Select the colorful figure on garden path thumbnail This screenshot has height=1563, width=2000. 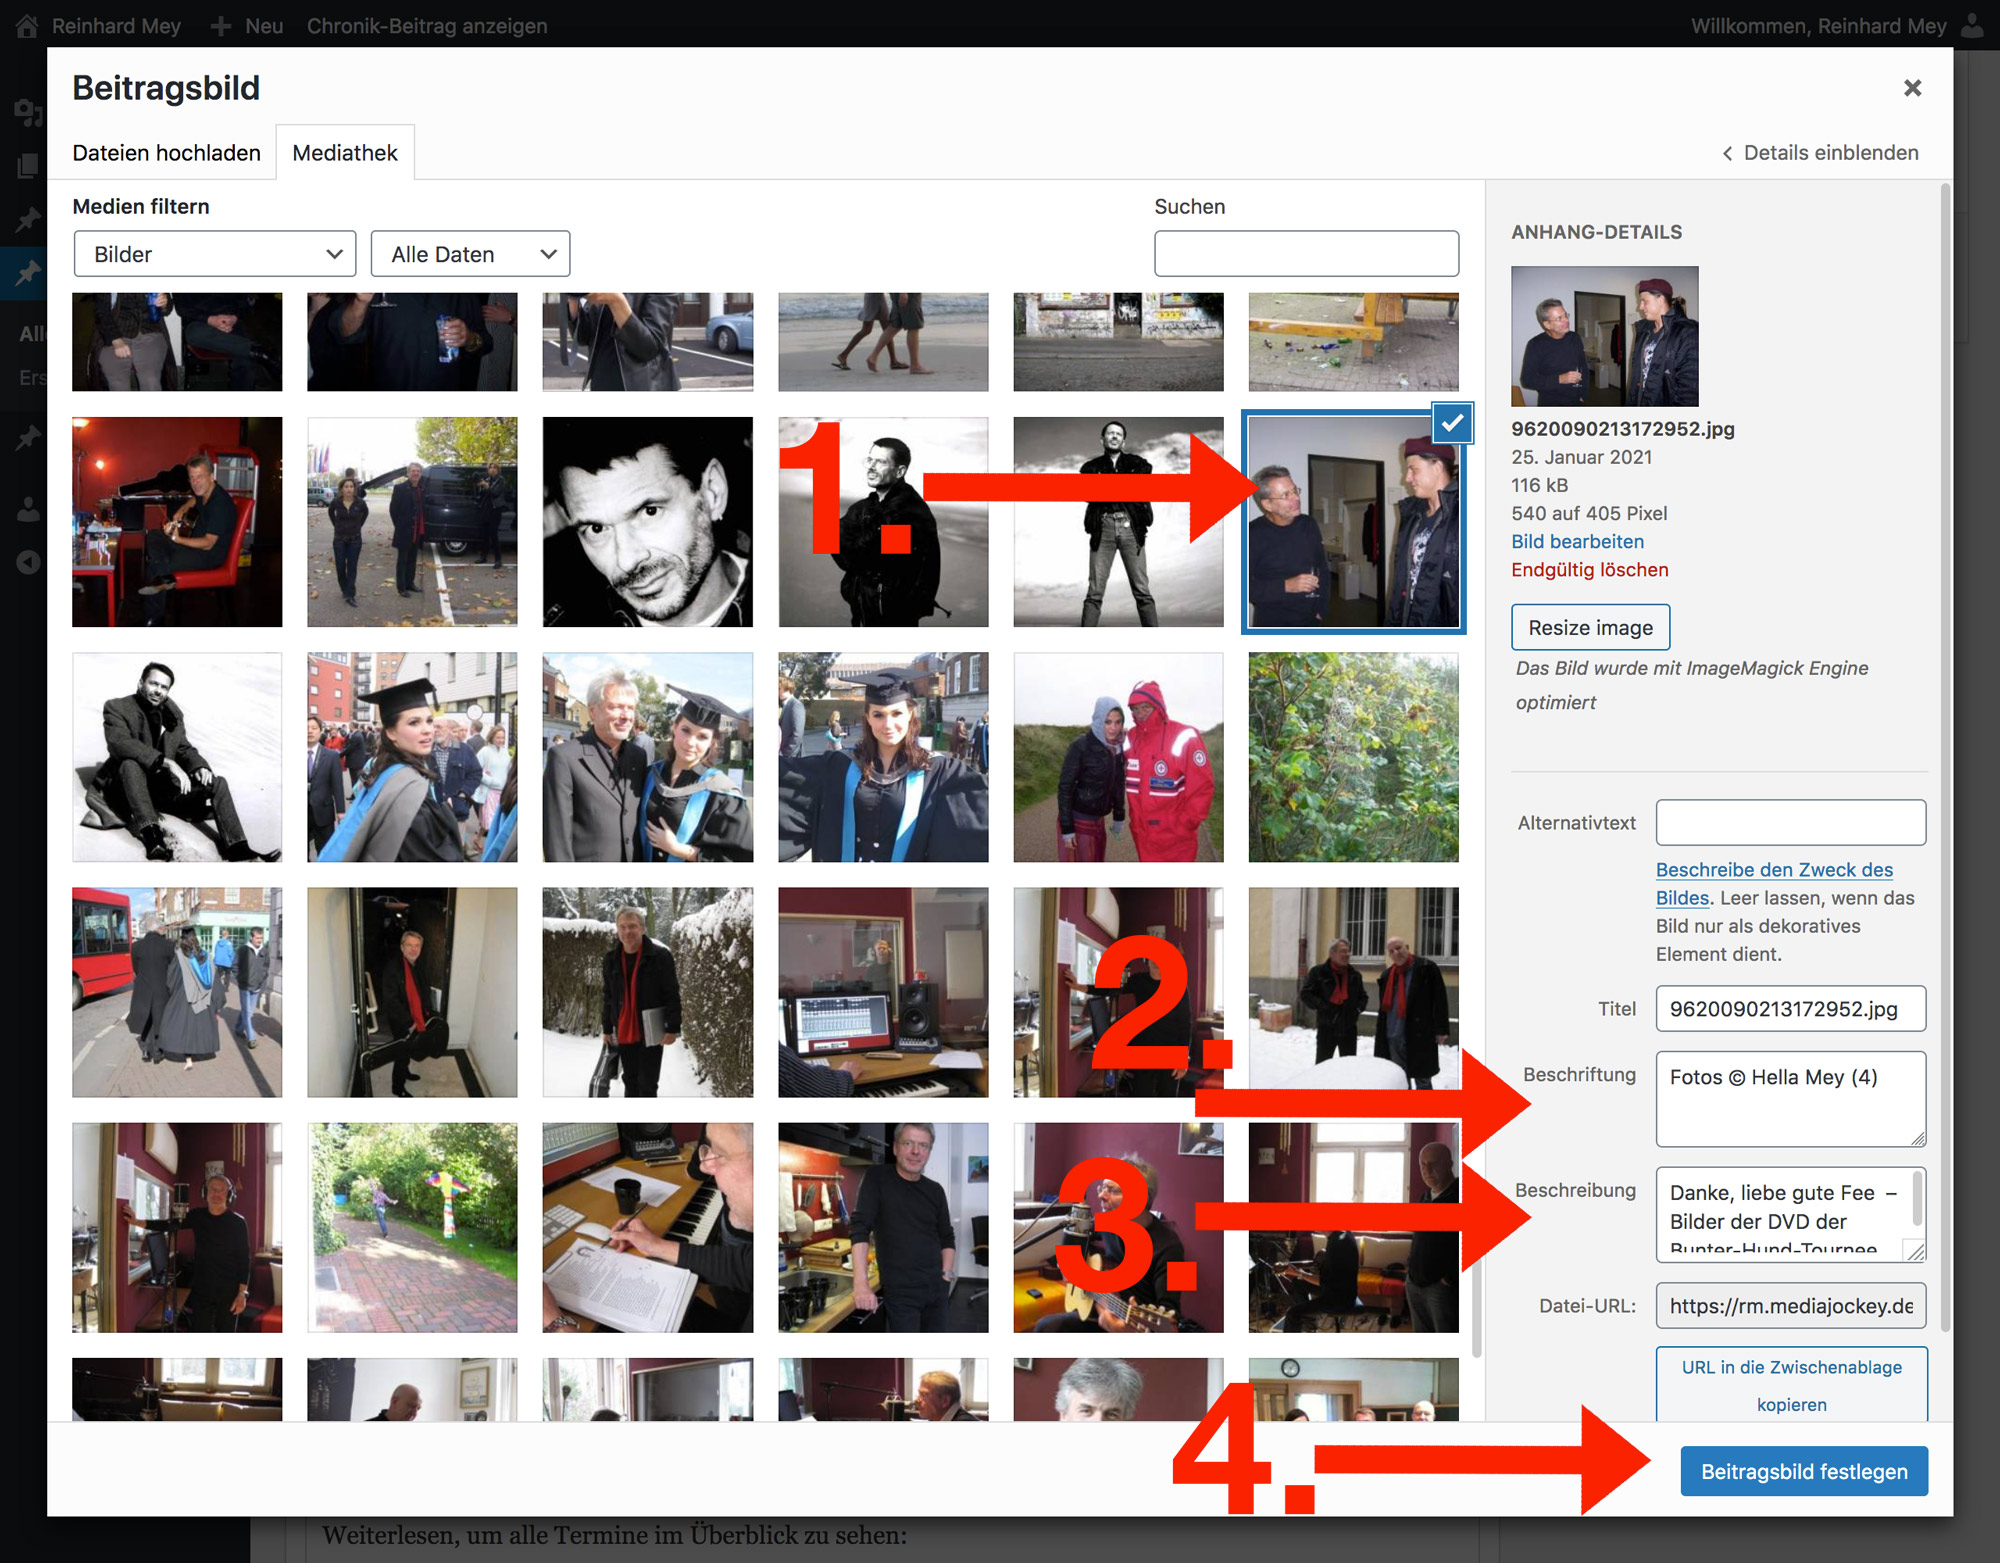[x=412, y=1227]
